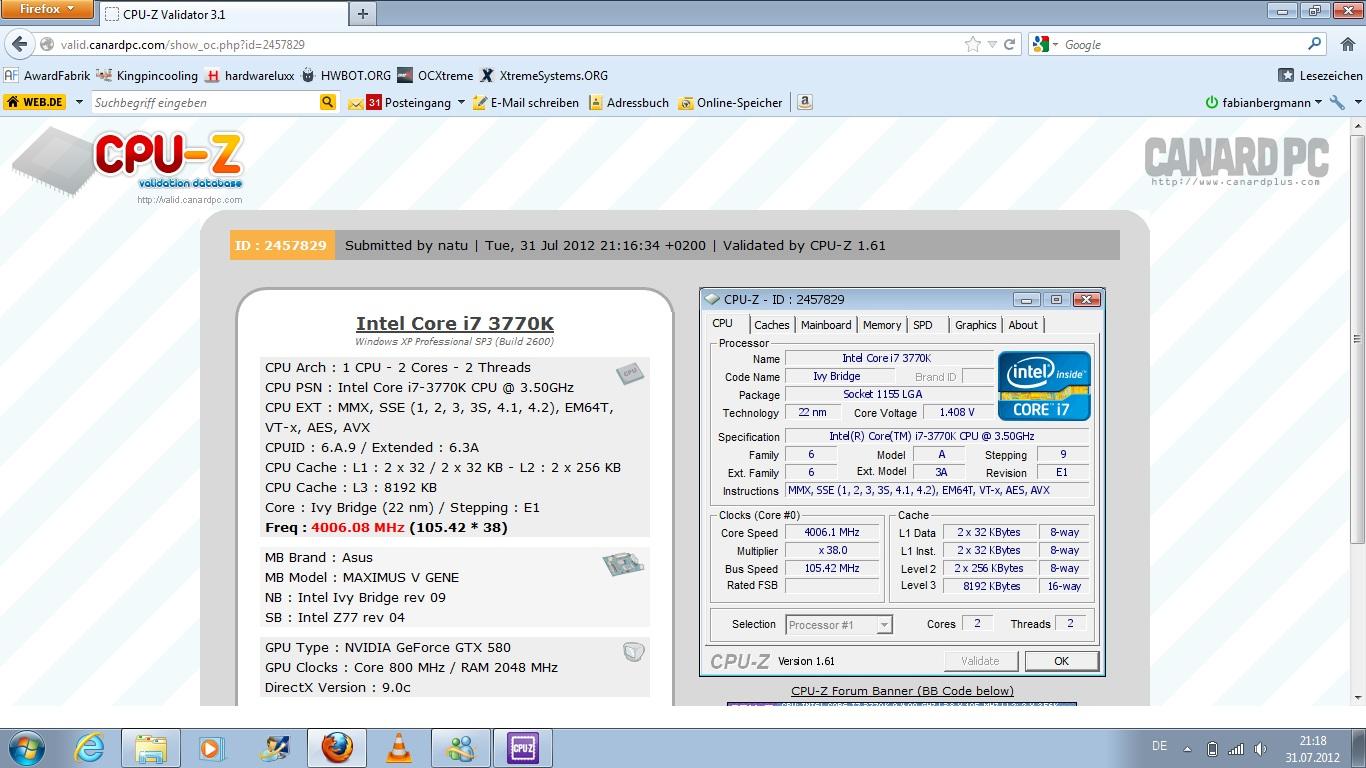Go to the Firefox home page icon
Screen dimensions: 1366x768
pyautogui.click(x=1347, y=44)
